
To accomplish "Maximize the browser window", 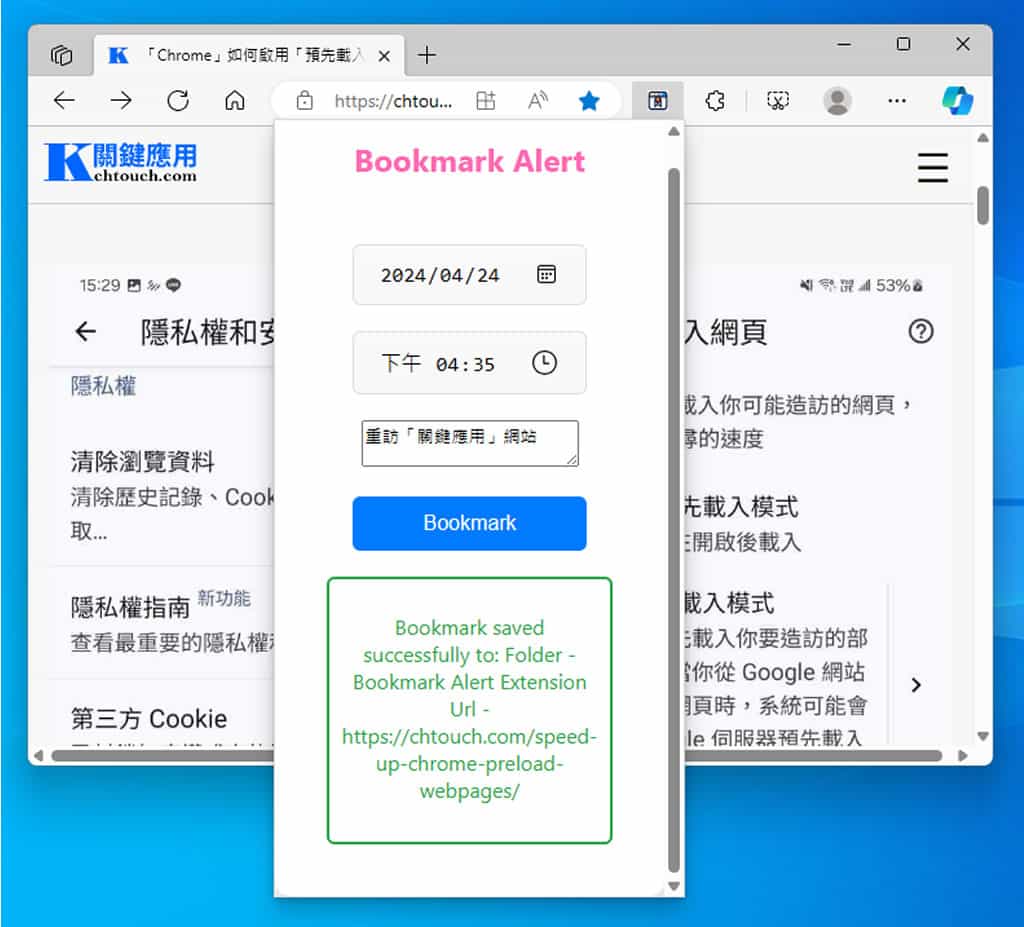I will 903,44.
